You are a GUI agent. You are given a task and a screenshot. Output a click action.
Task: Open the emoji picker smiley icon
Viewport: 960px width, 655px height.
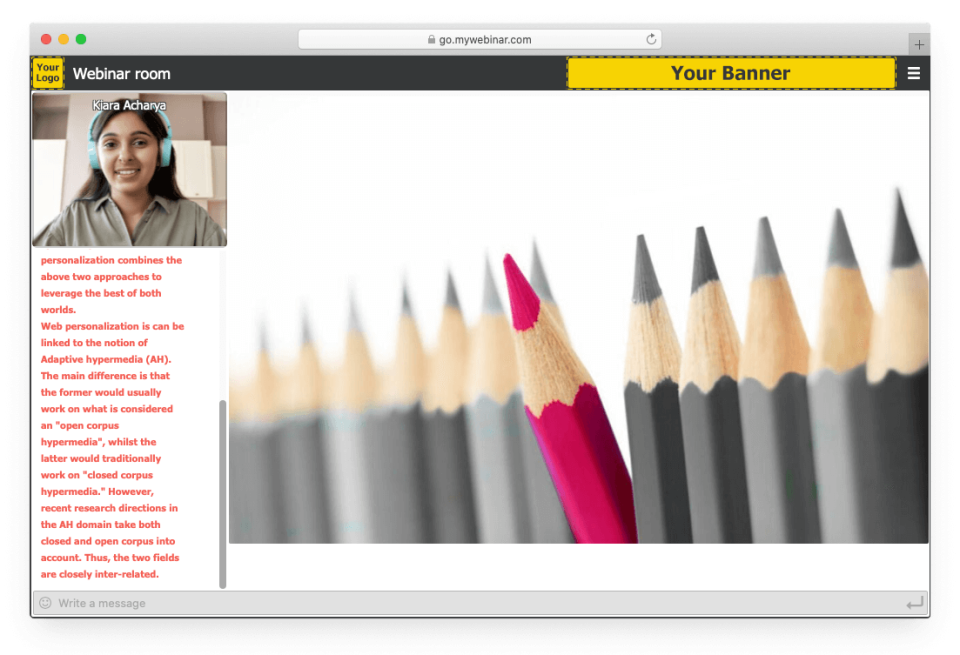(45, 603)
